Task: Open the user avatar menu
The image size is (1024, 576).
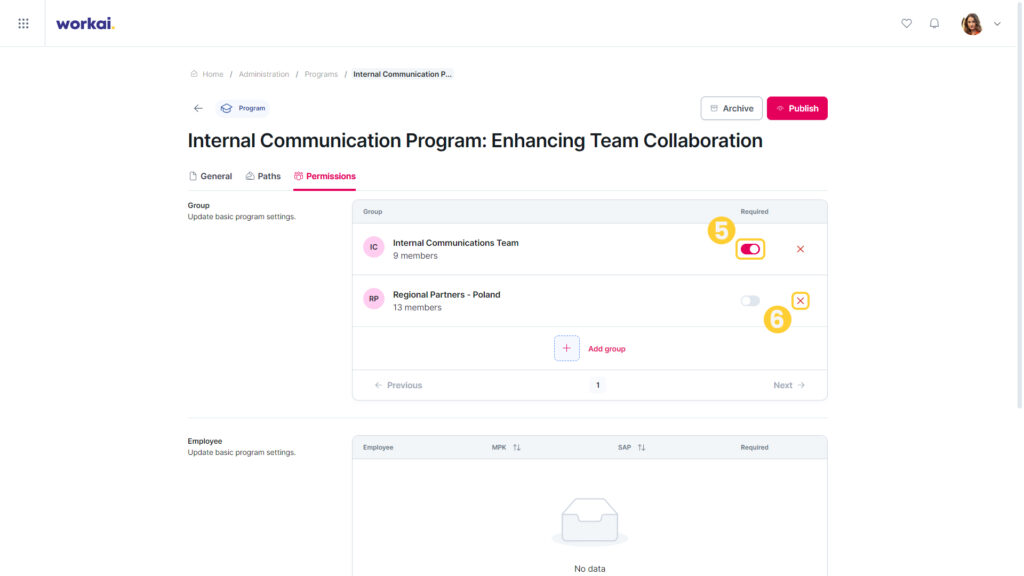Action: (972, 24)
